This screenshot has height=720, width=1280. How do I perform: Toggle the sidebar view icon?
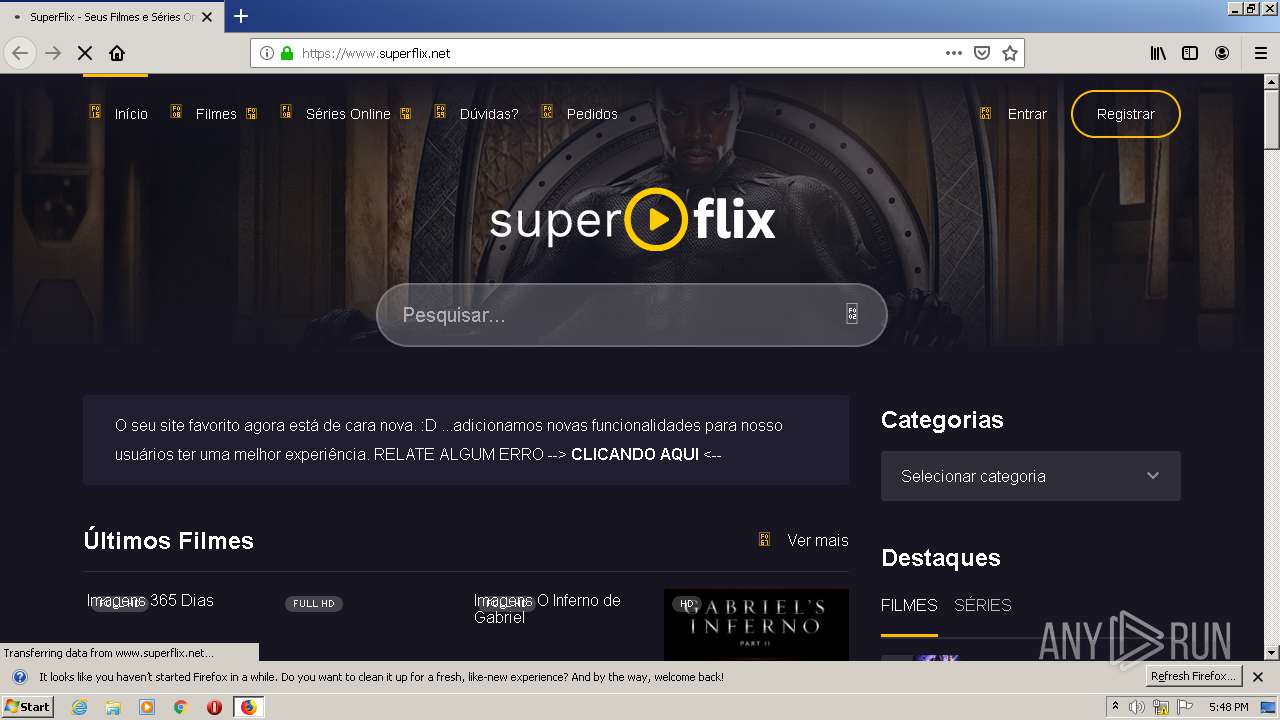coord(1190,53)
